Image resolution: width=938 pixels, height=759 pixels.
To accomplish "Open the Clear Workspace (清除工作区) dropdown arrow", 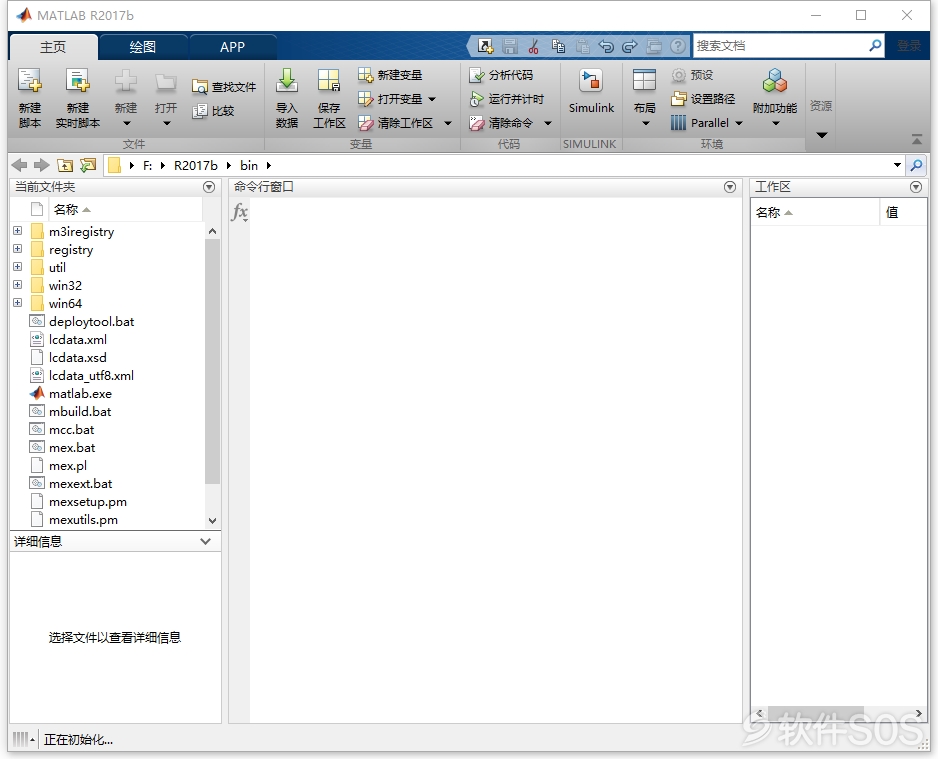I will [447, 123].
